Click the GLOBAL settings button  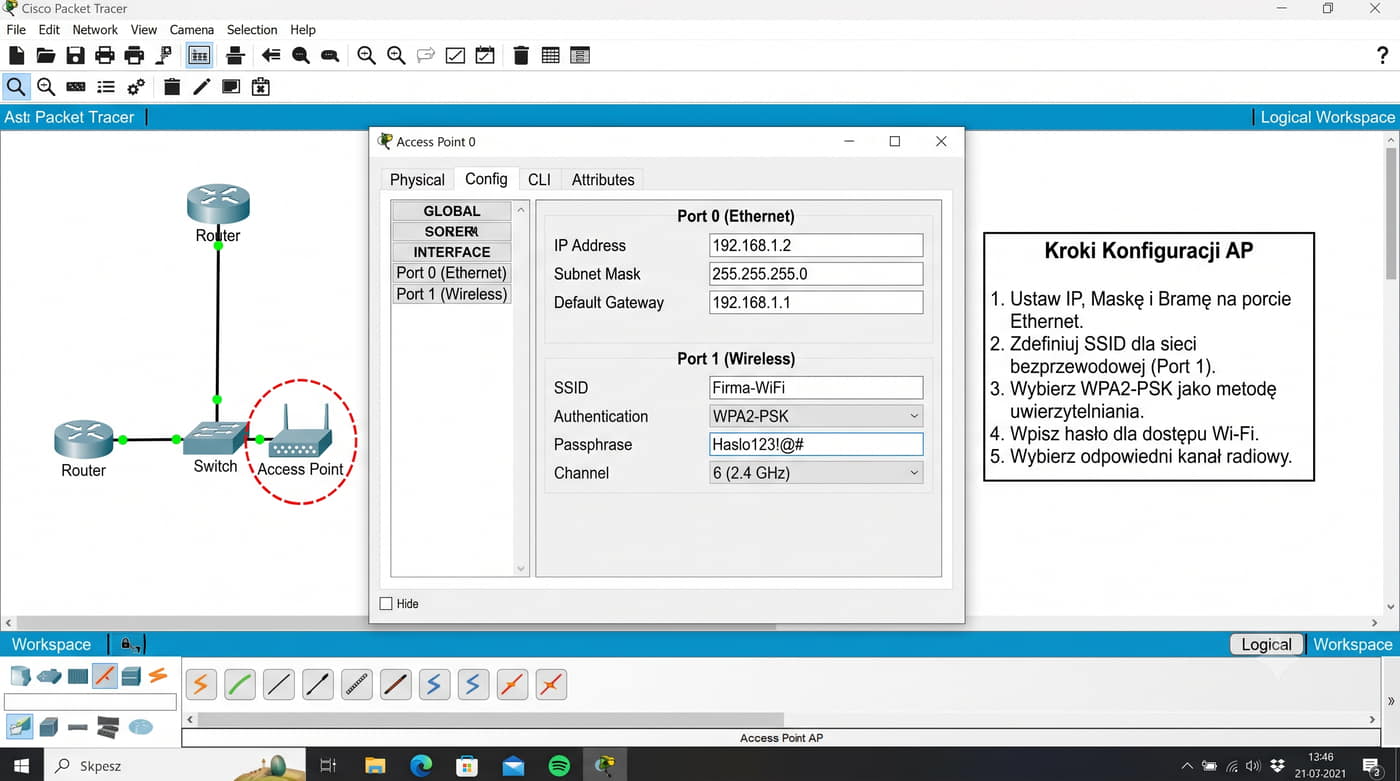click(452, 211)
